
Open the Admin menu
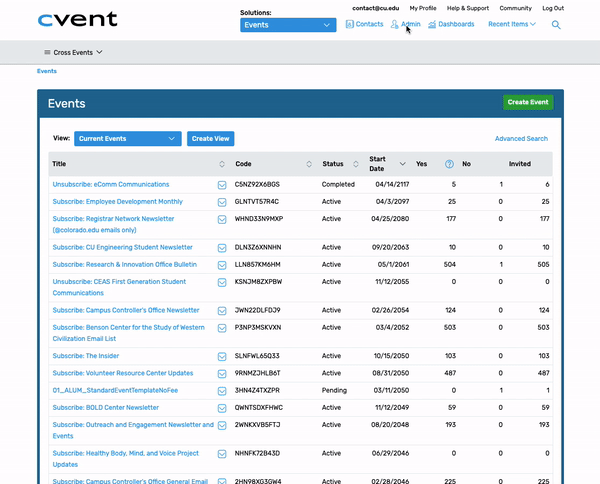point(406,24)
